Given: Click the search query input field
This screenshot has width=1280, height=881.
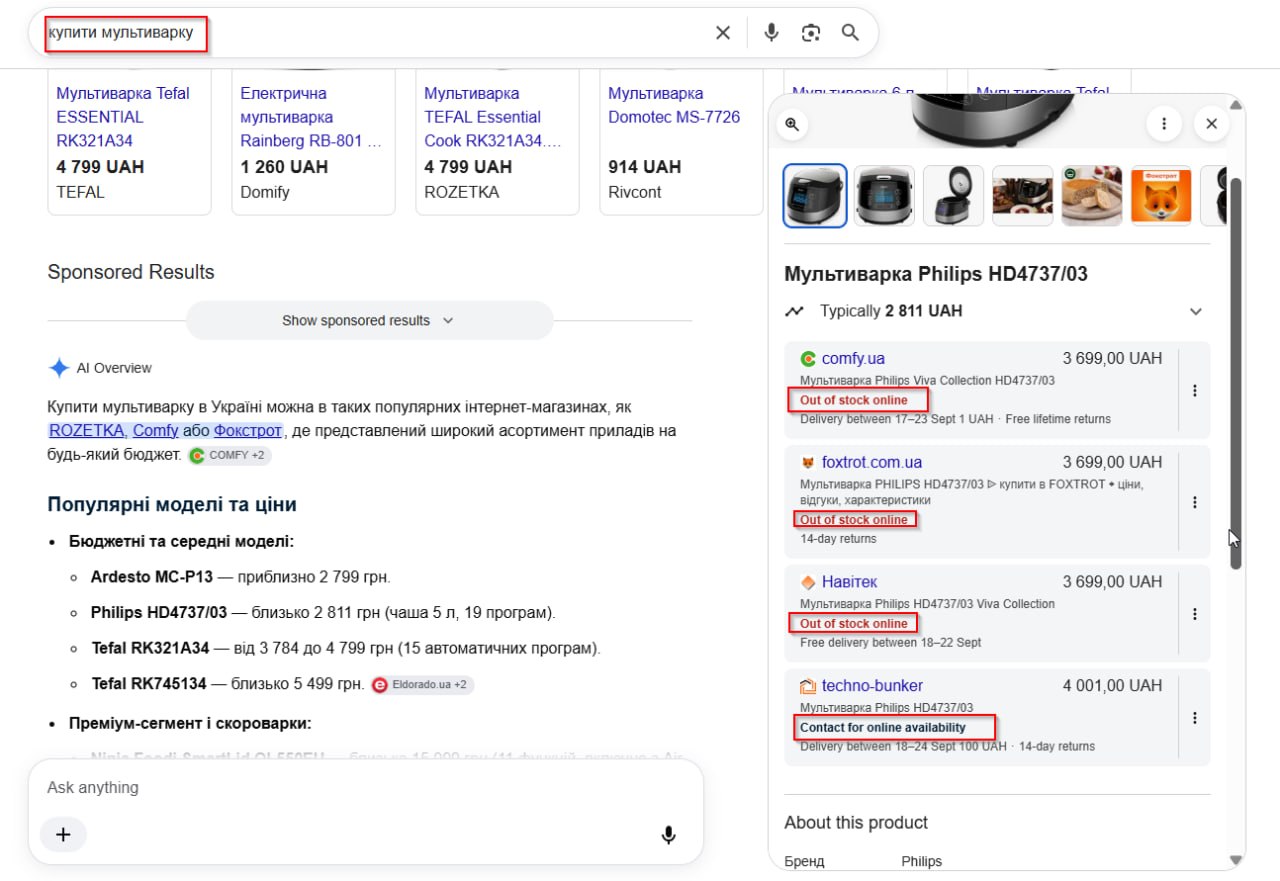Looking at the screenshot, I should point(375,33).
